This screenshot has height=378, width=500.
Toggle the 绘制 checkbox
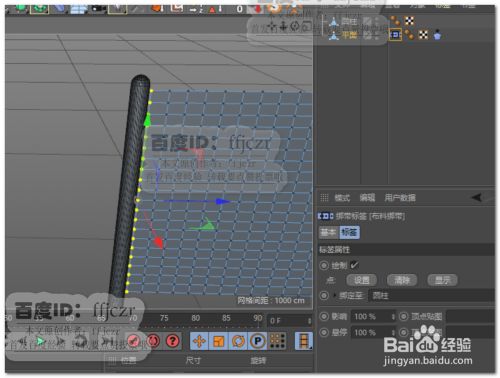click(x=354, y=265)
